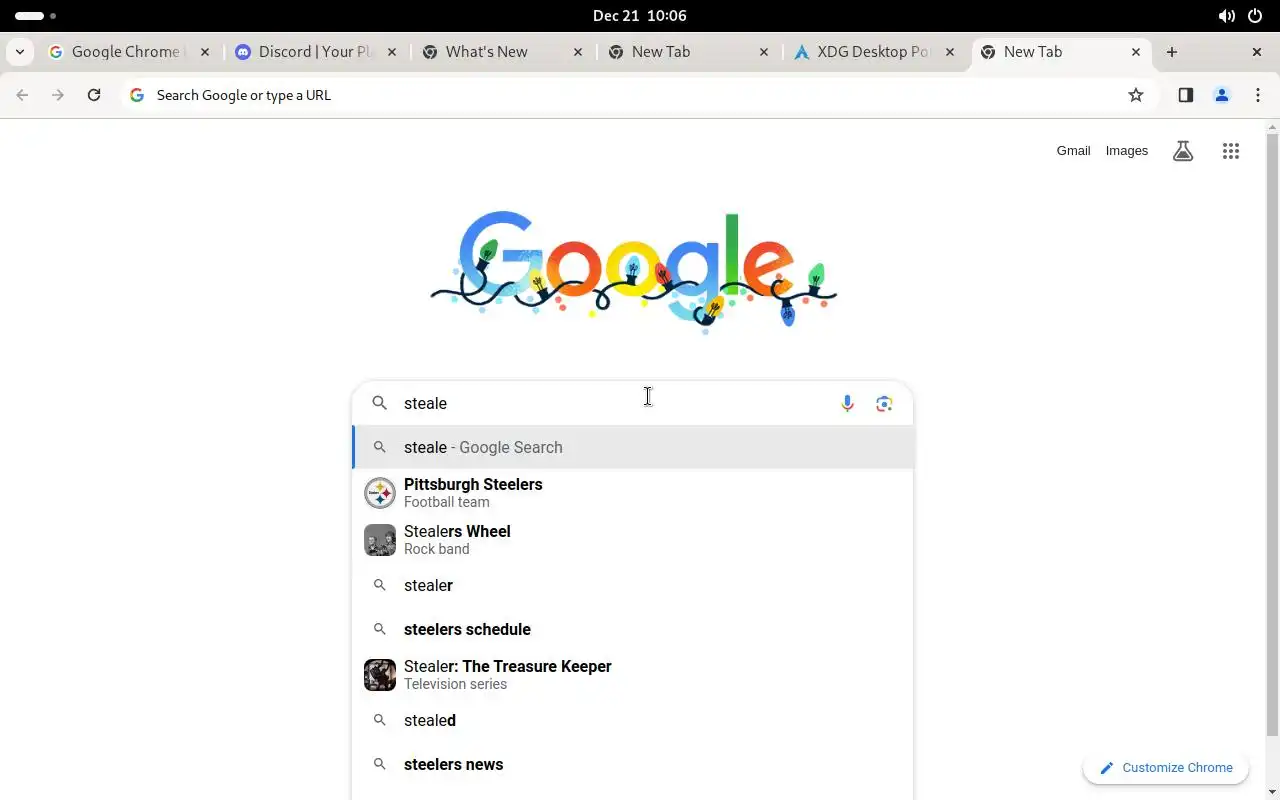Bookmark this tab with star icon
This screenshot has width=1280, height=800.
[1135, 95]
